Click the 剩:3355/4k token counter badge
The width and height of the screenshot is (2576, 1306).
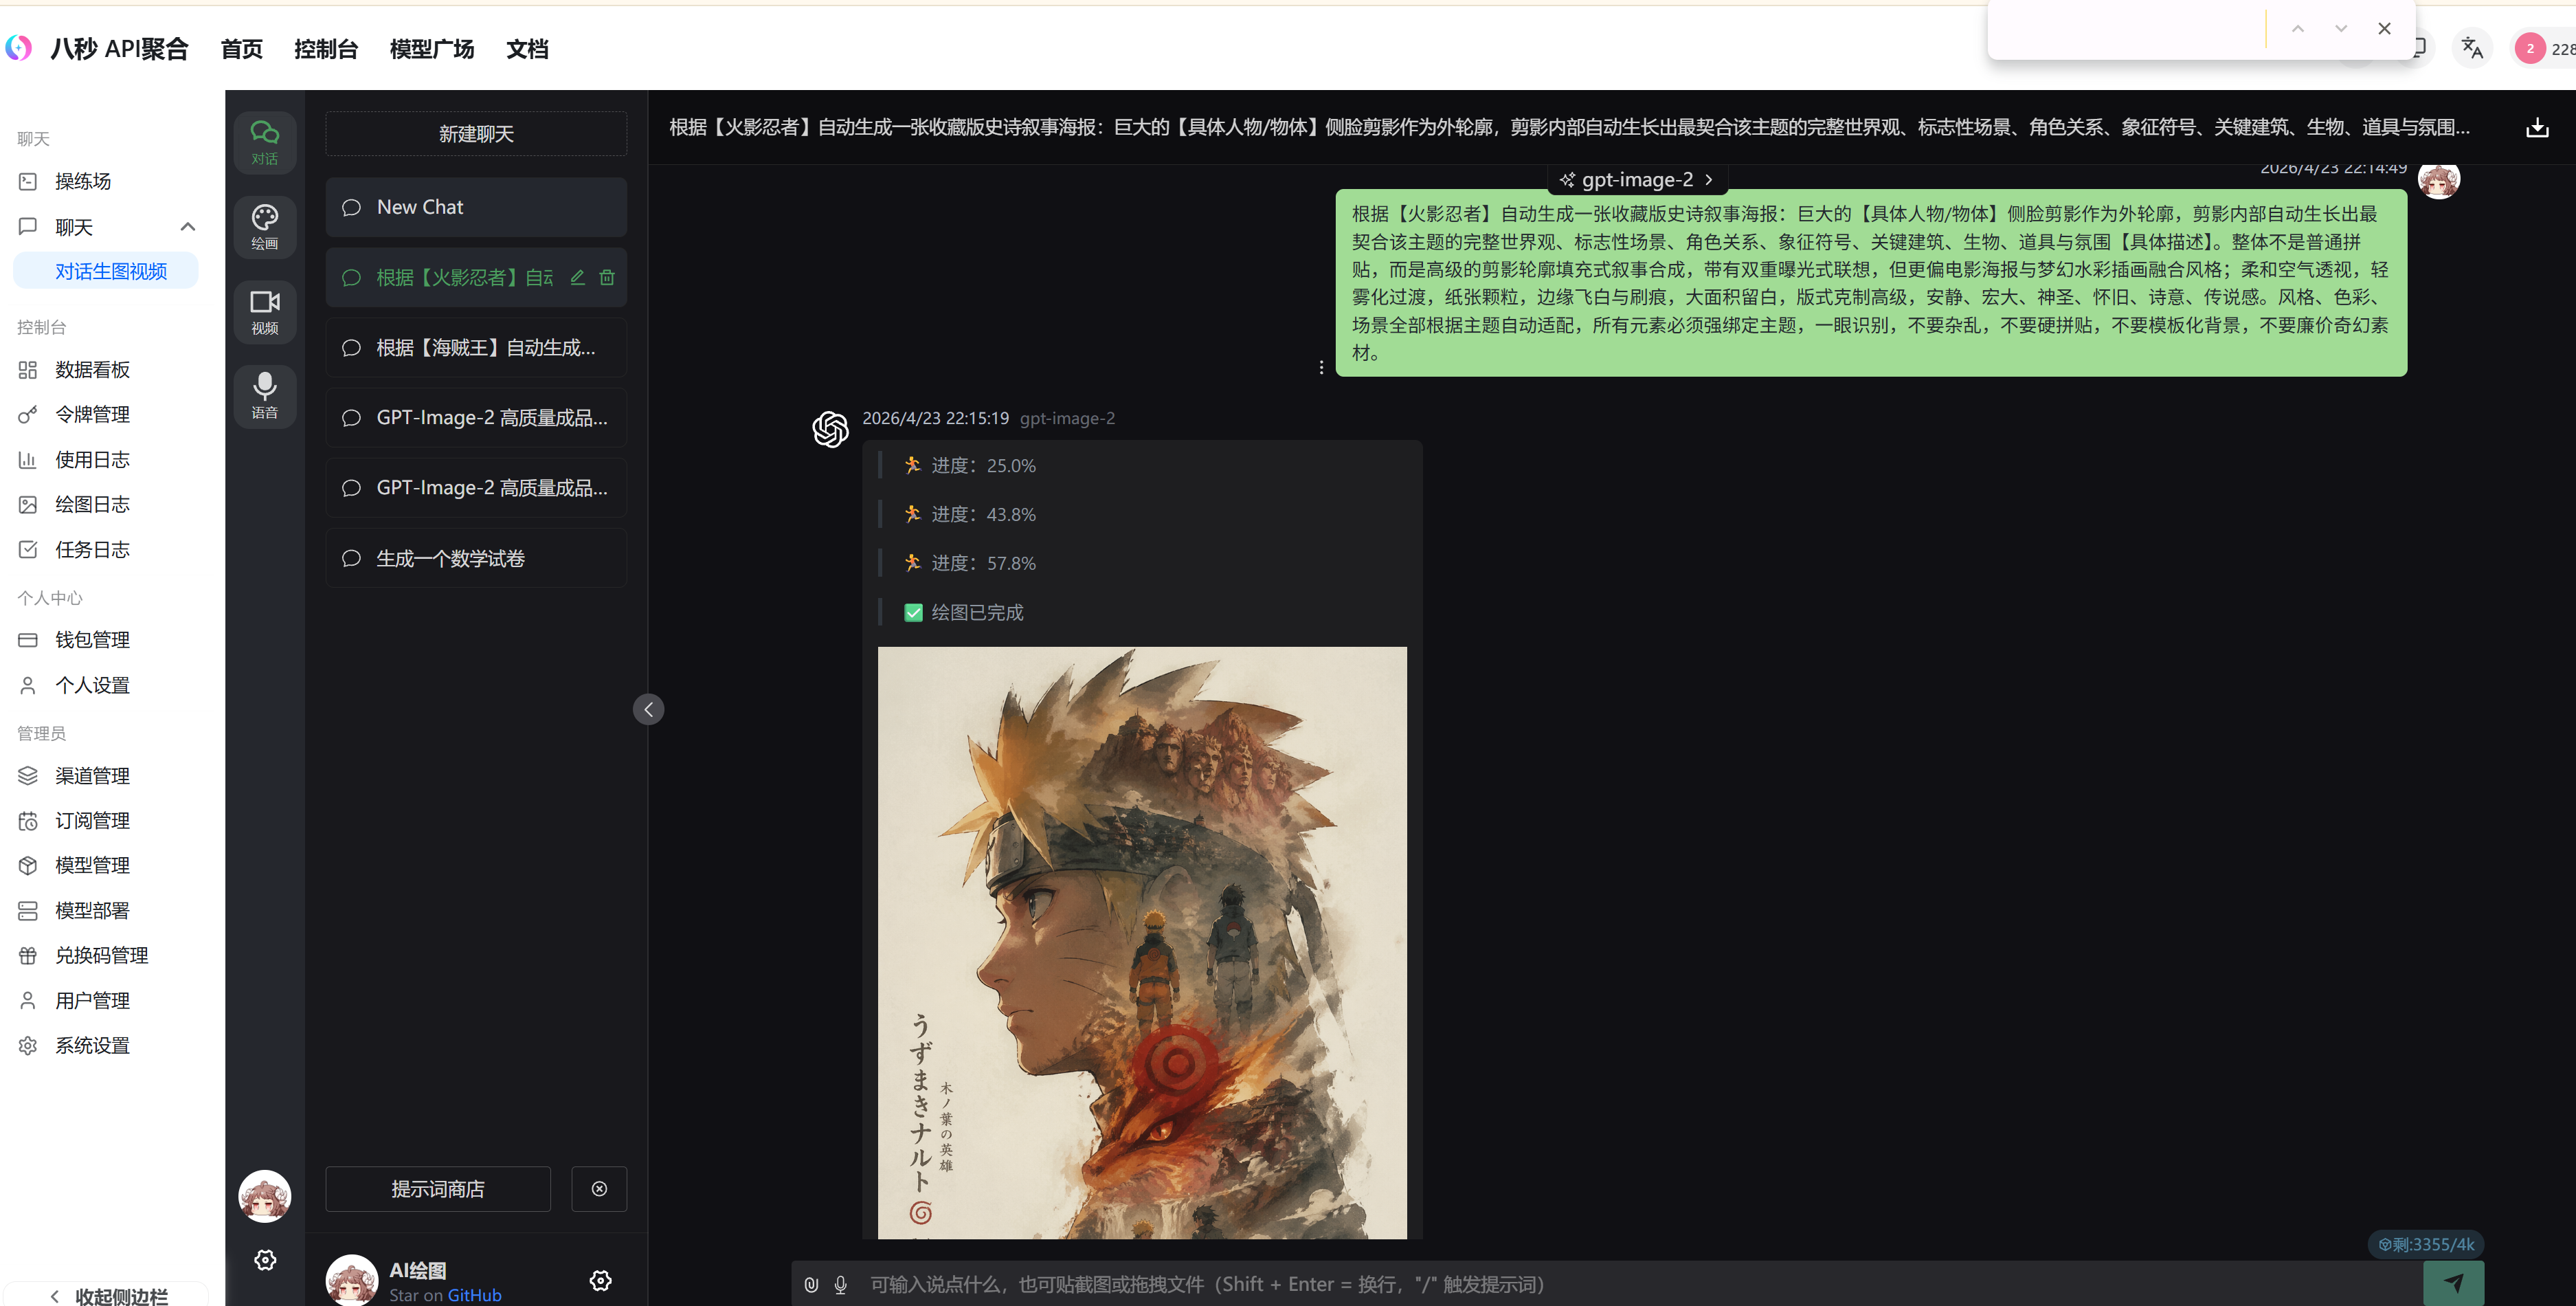[2426, 1244]
